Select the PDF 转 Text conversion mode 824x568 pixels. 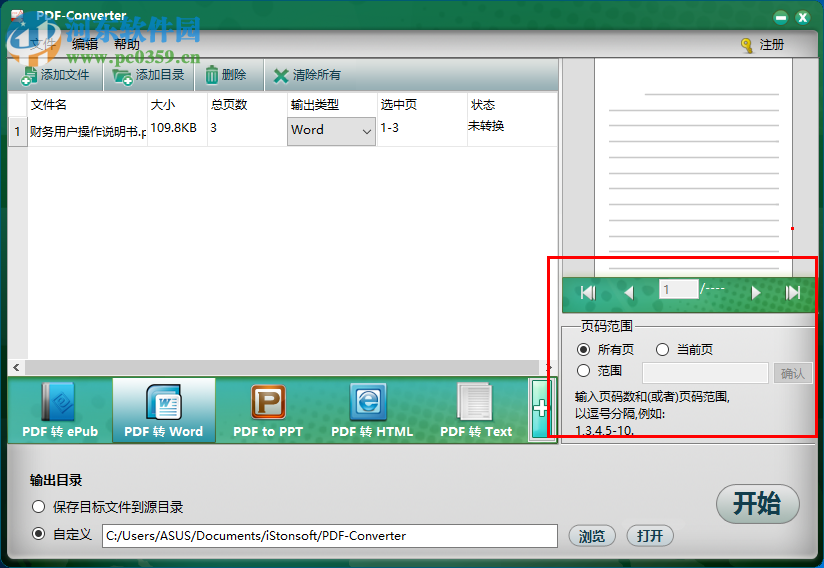pyautogui.click(x=476, y=410)
